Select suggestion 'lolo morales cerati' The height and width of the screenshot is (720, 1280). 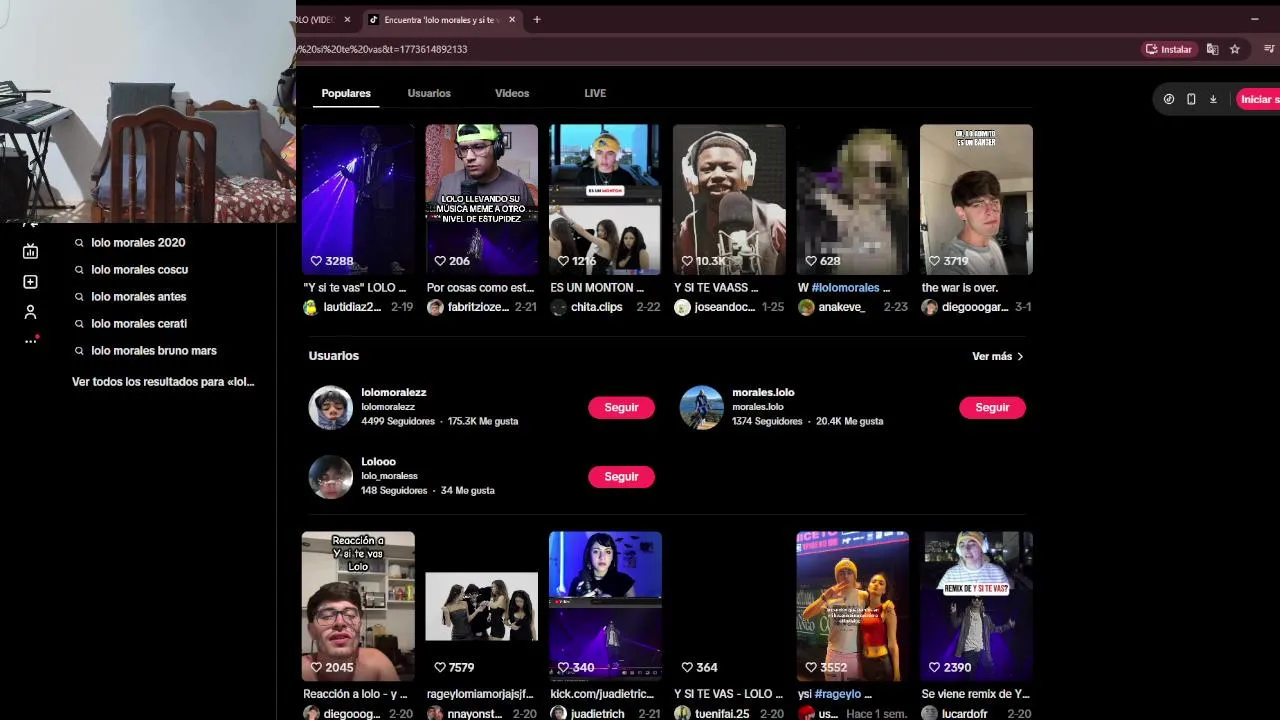[x=139, y=324]
